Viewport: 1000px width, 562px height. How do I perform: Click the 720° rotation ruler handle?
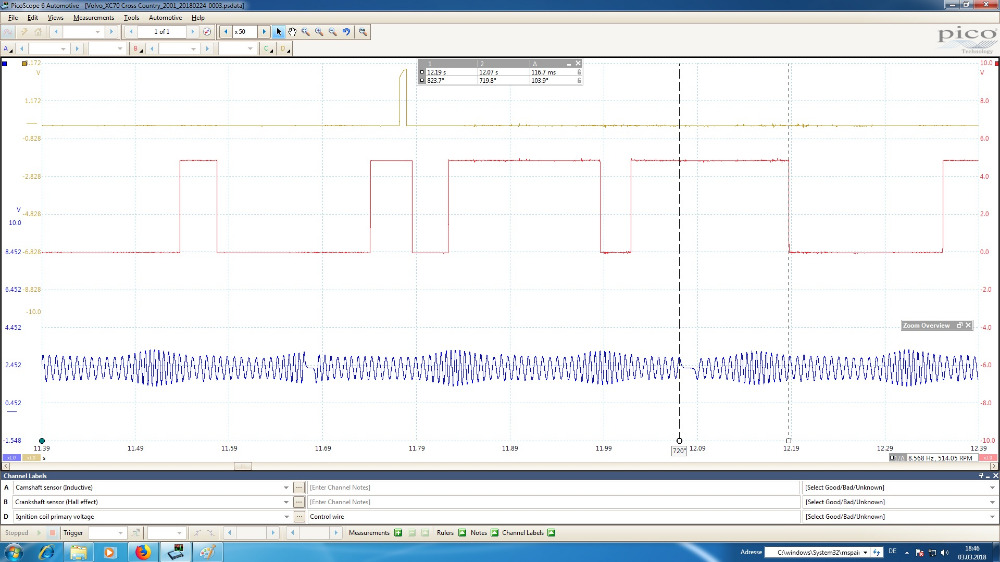[x=680, y=441]
